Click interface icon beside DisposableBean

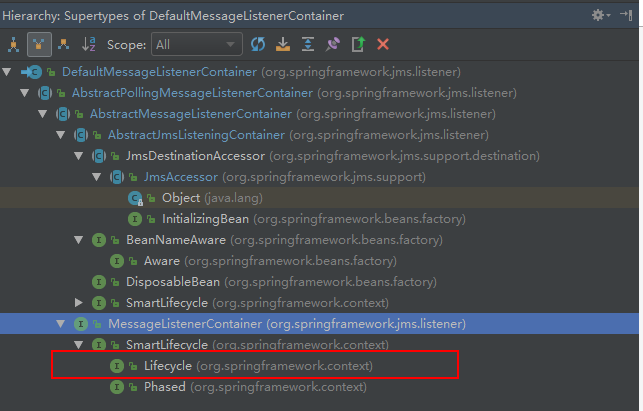point(99,282)
